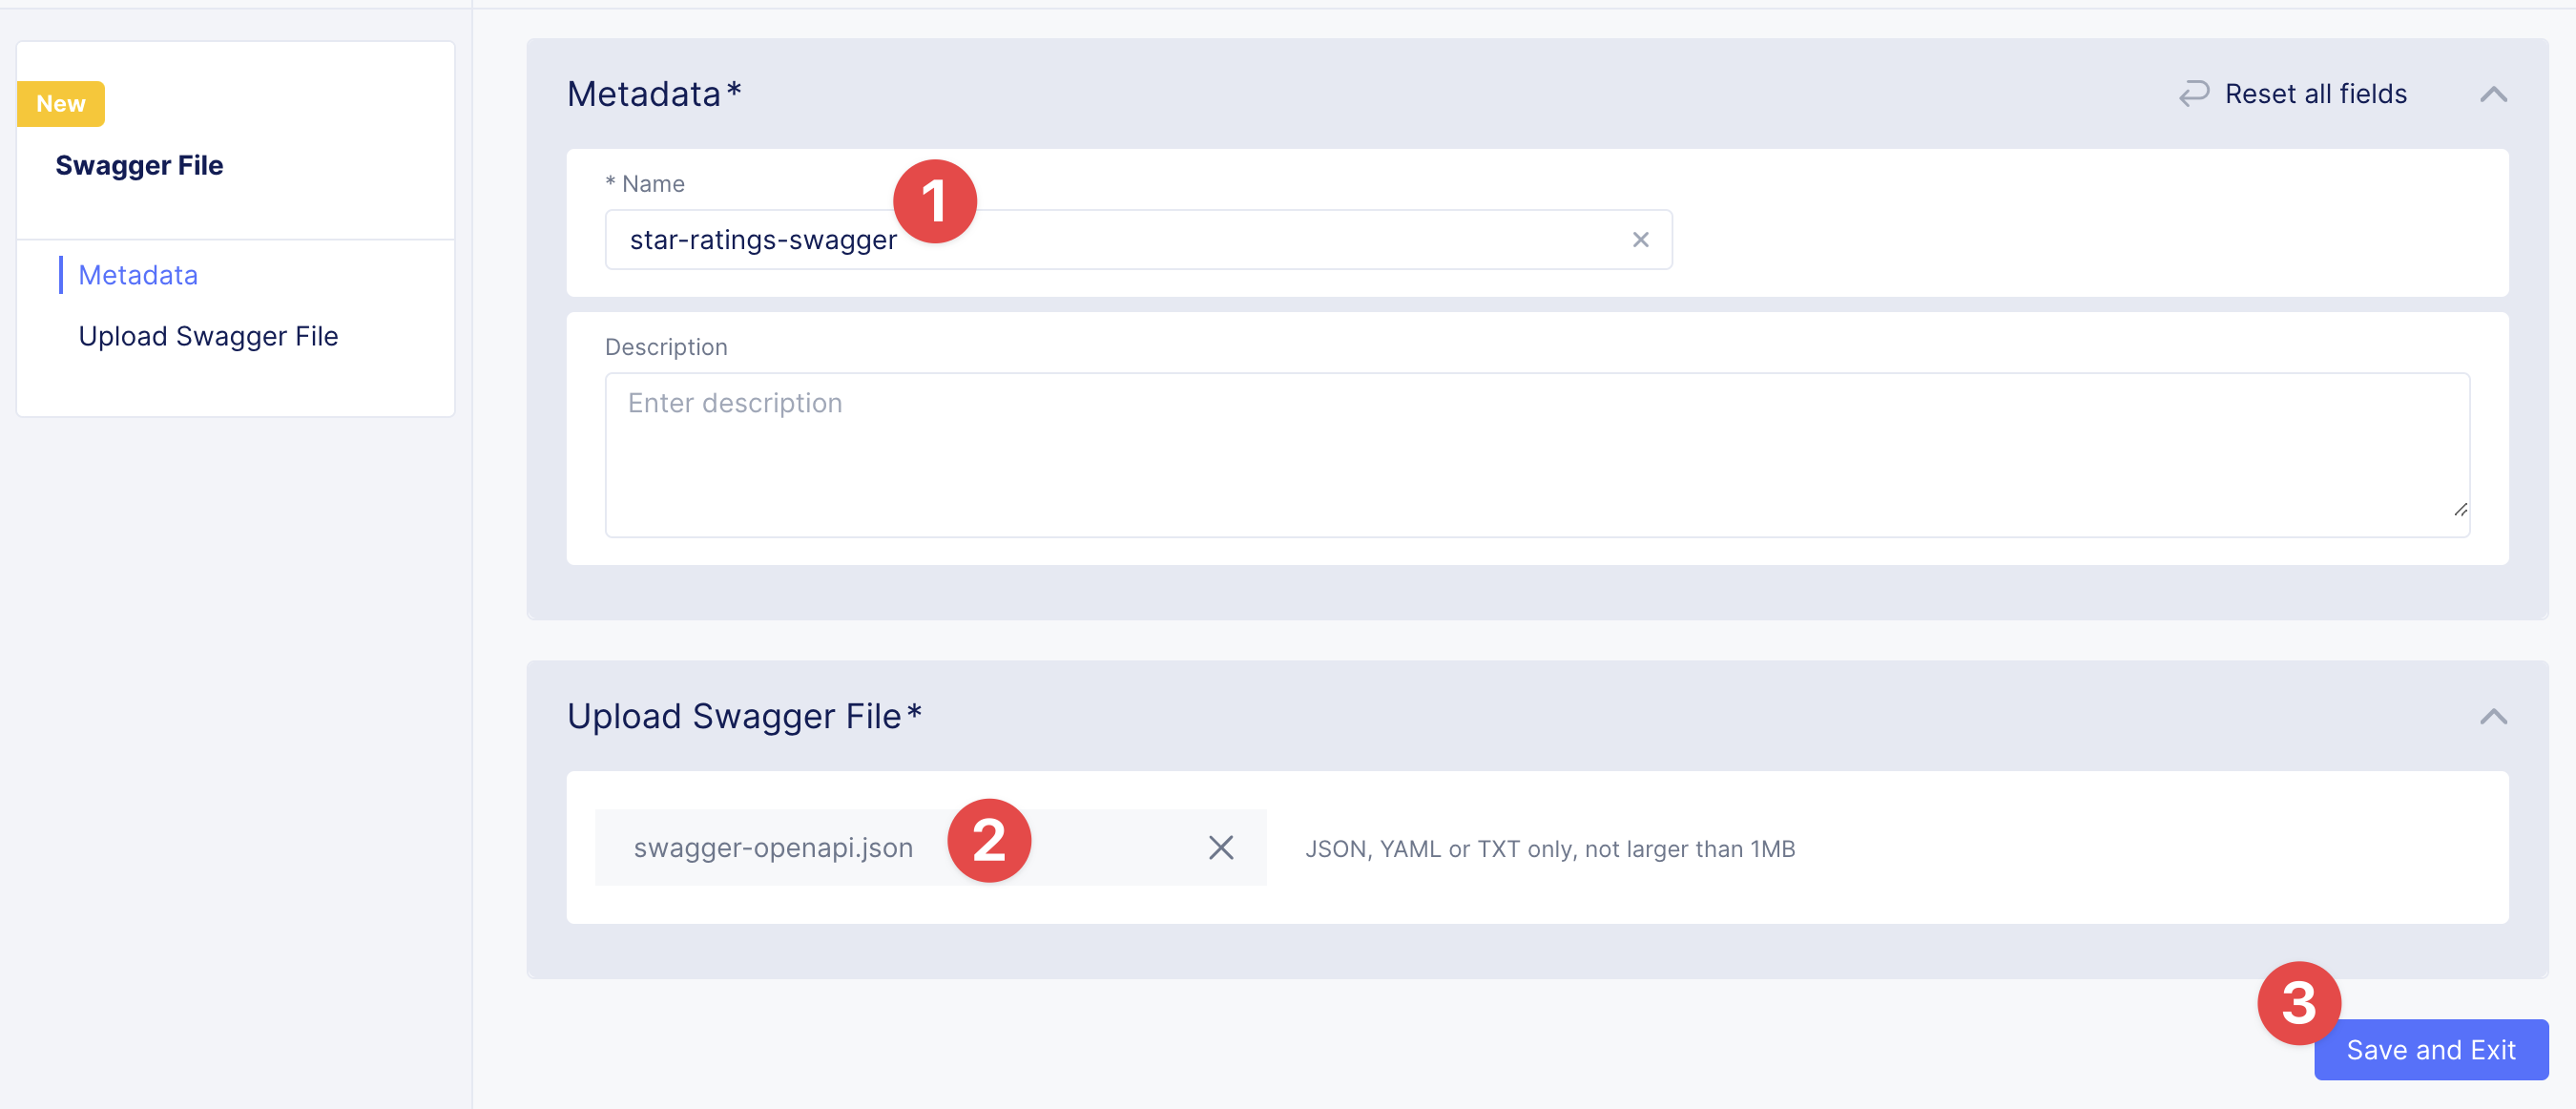
Task: Jump to Upload Swagger File in sidebar
Action: 208,336
